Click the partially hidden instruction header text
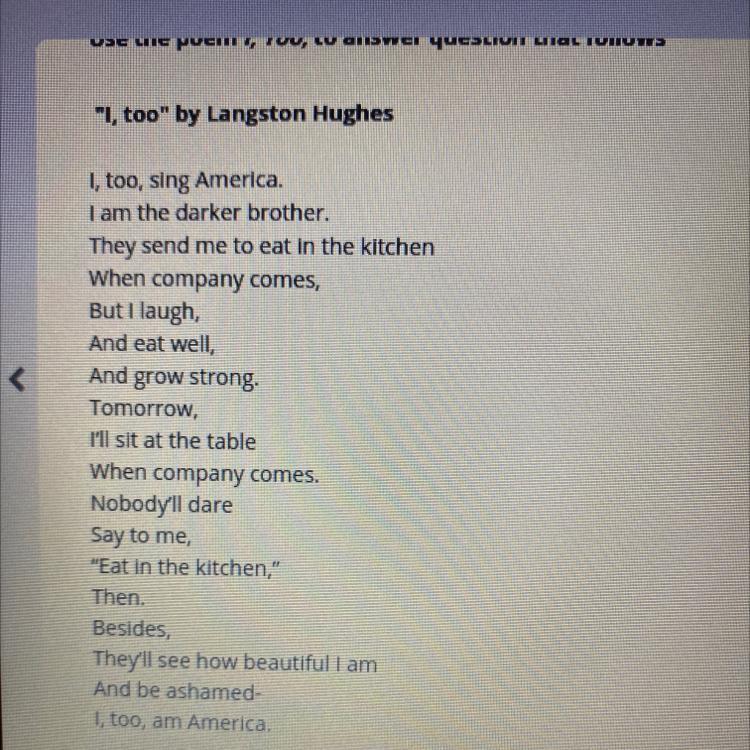The width and height of the screenshot is (750, 750). 377,42
